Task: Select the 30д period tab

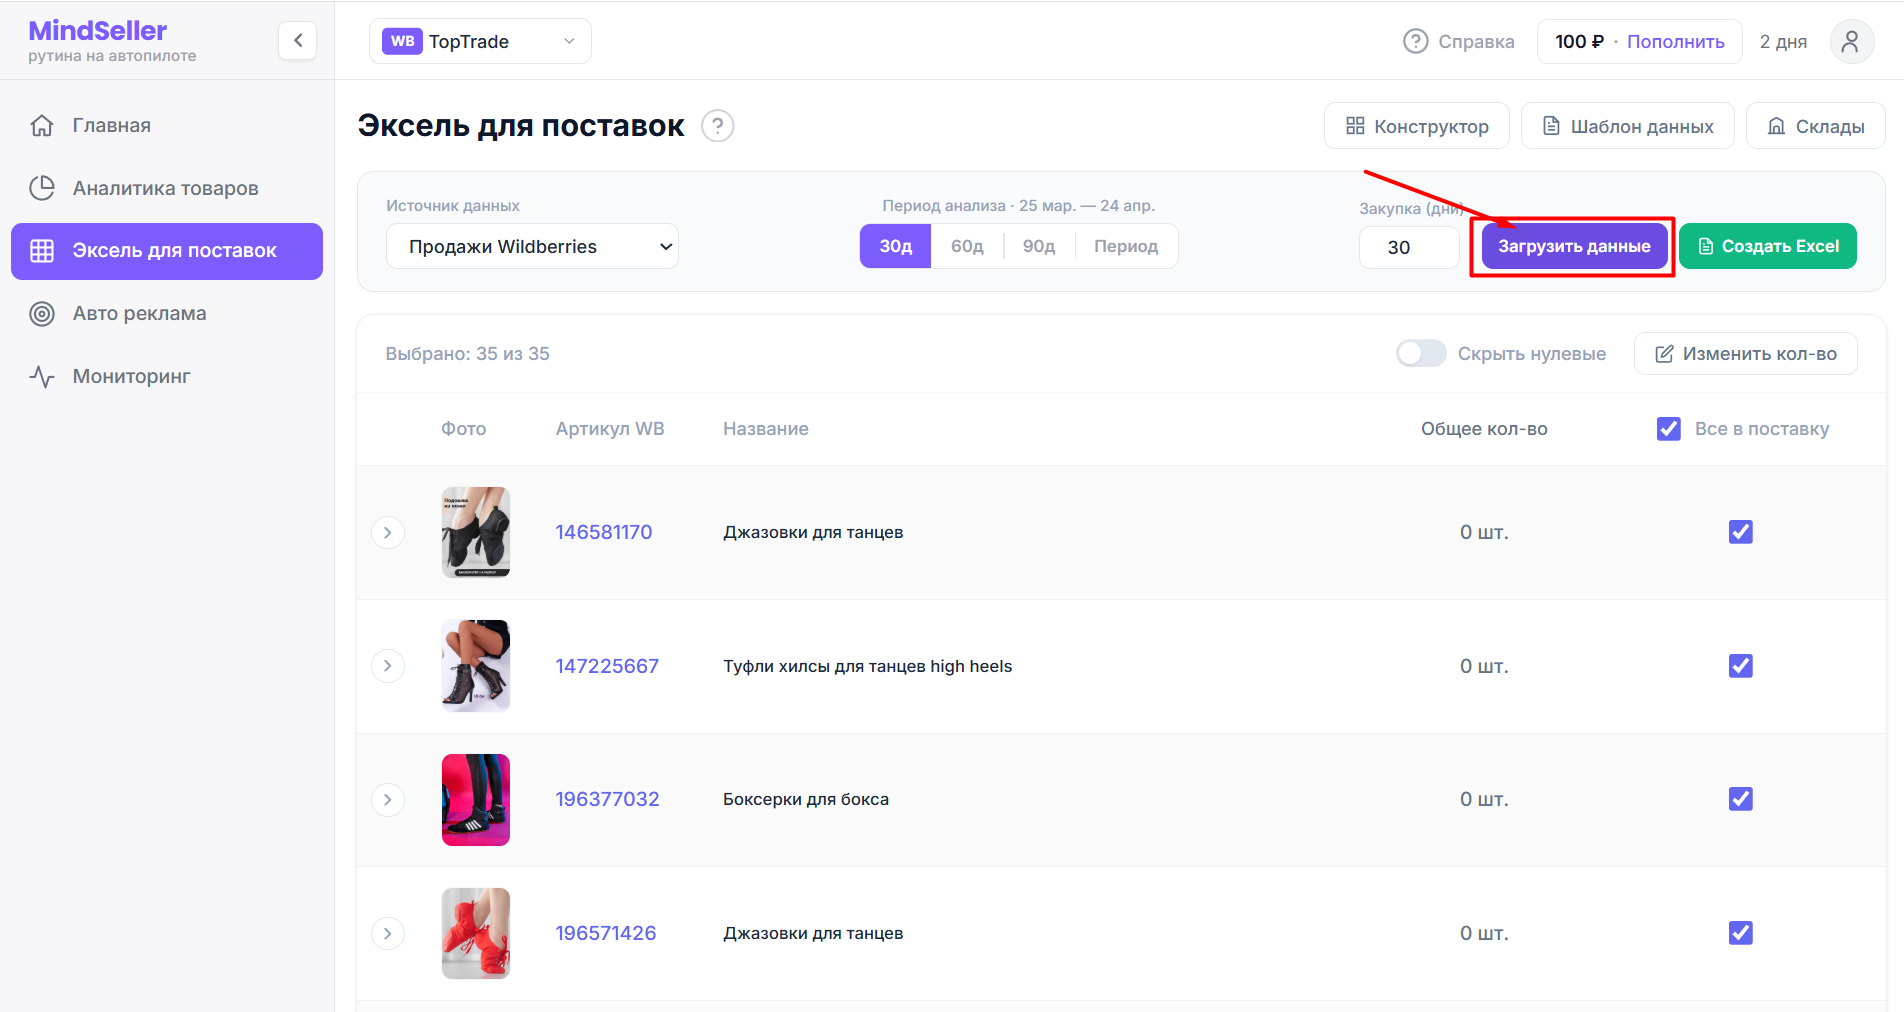Action: pos(896,246)
